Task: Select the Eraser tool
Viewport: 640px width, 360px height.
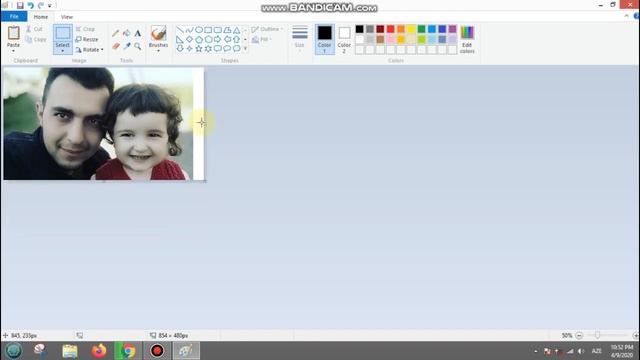Action: coord(116,46)
